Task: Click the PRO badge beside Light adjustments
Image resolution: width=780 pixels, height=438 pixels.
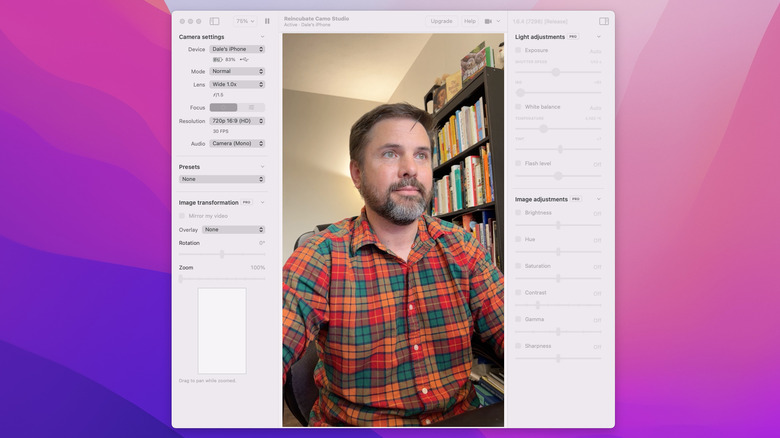Action: (573, 37)
